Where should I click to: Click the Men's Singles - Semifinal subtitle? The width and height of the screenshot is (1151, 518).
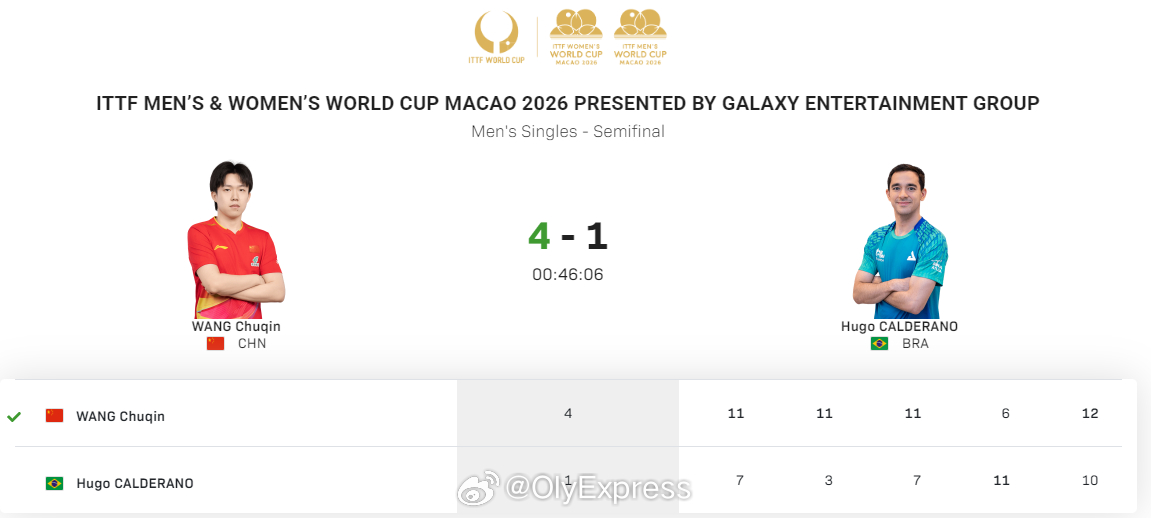click(x=567, y=132)
